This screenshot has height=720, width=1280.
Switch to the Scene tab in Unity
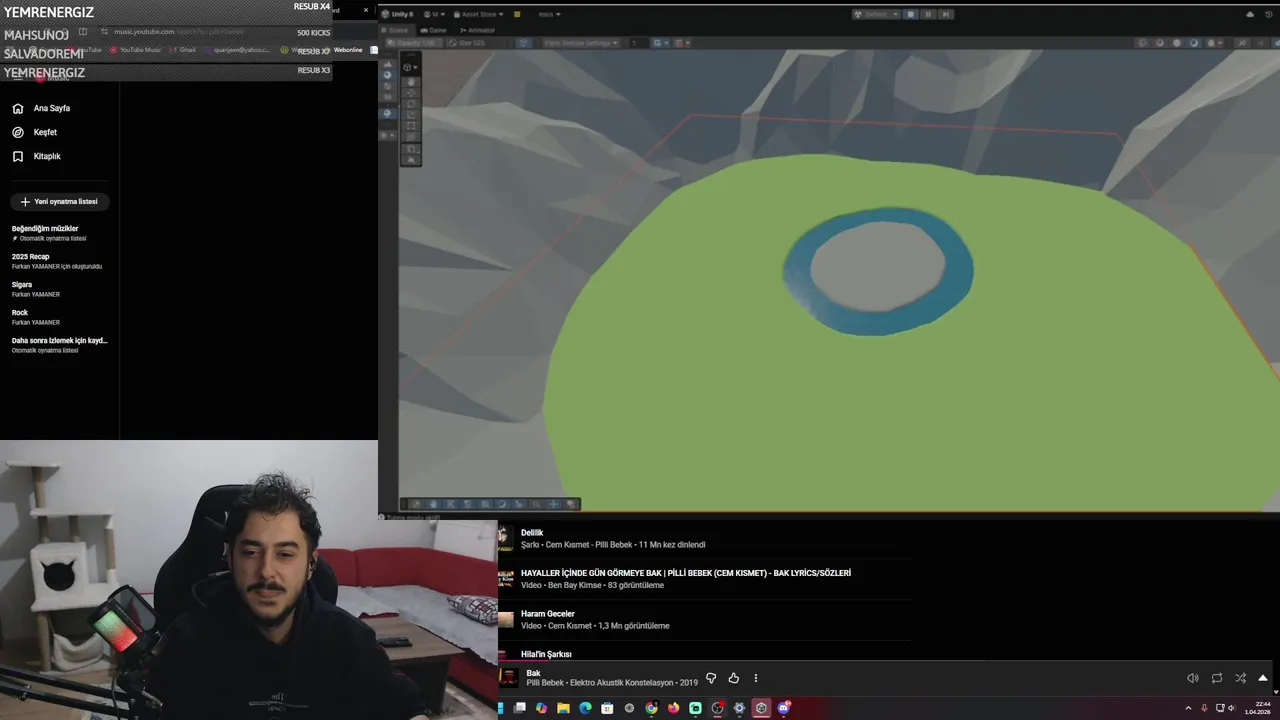coord(397,30)
